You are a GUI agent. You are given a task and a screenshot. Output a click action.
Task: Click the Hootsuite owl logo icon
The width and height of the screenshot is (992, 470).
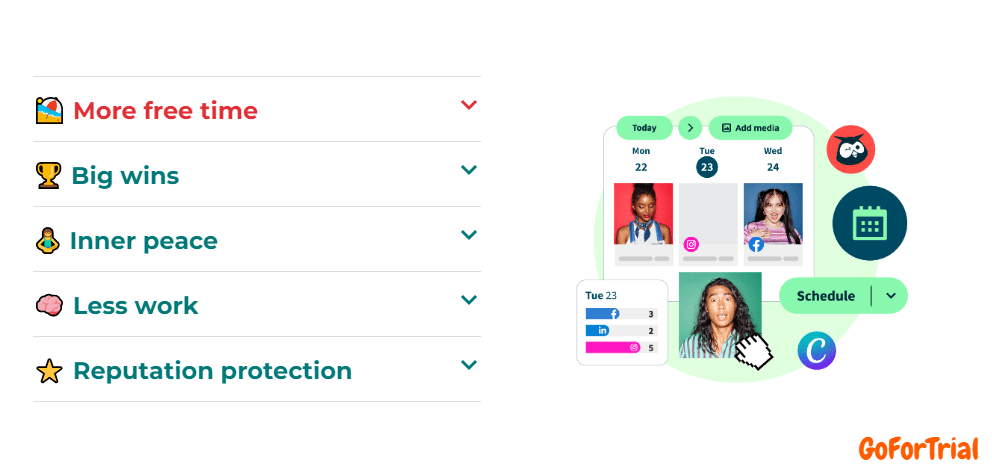coord(850,150)
